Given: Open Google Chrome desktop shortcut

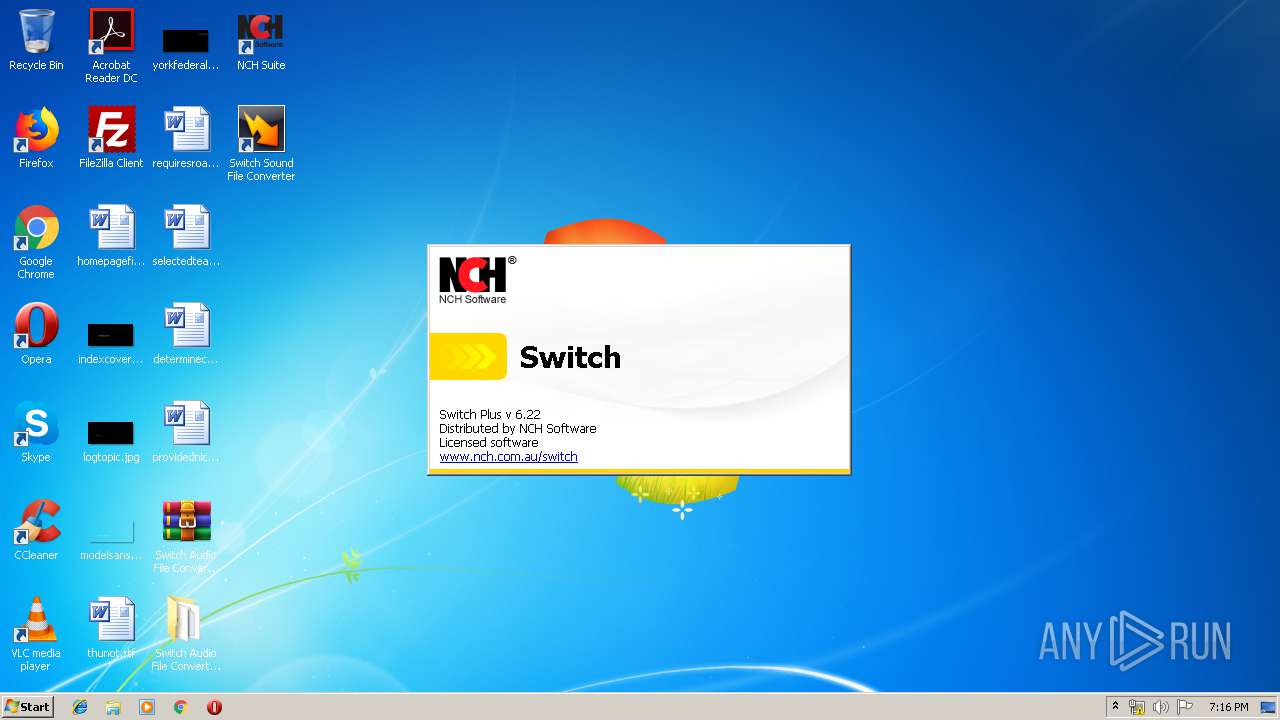Looking at the screenshot, I should coord(36,242).
